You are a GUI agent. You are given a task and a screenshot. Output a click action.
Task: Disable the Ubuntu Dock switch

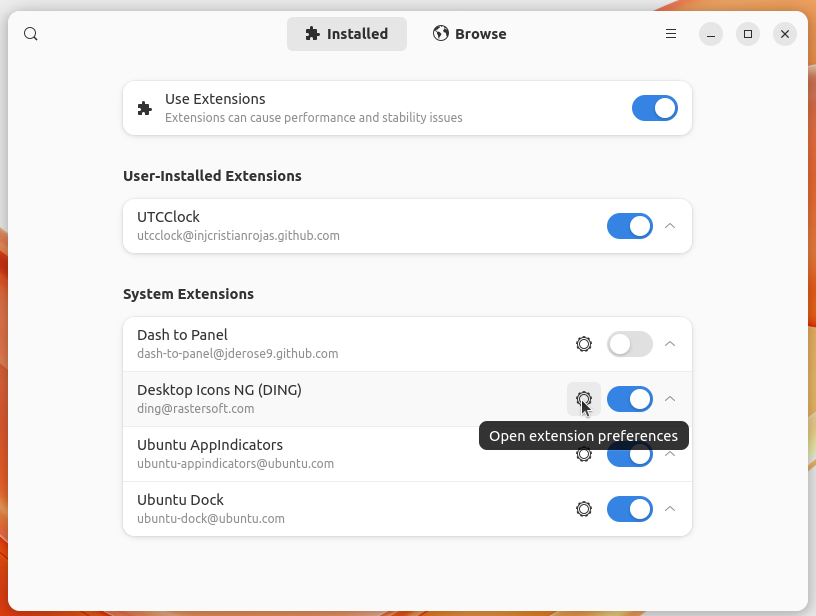(x=630, y=509)
